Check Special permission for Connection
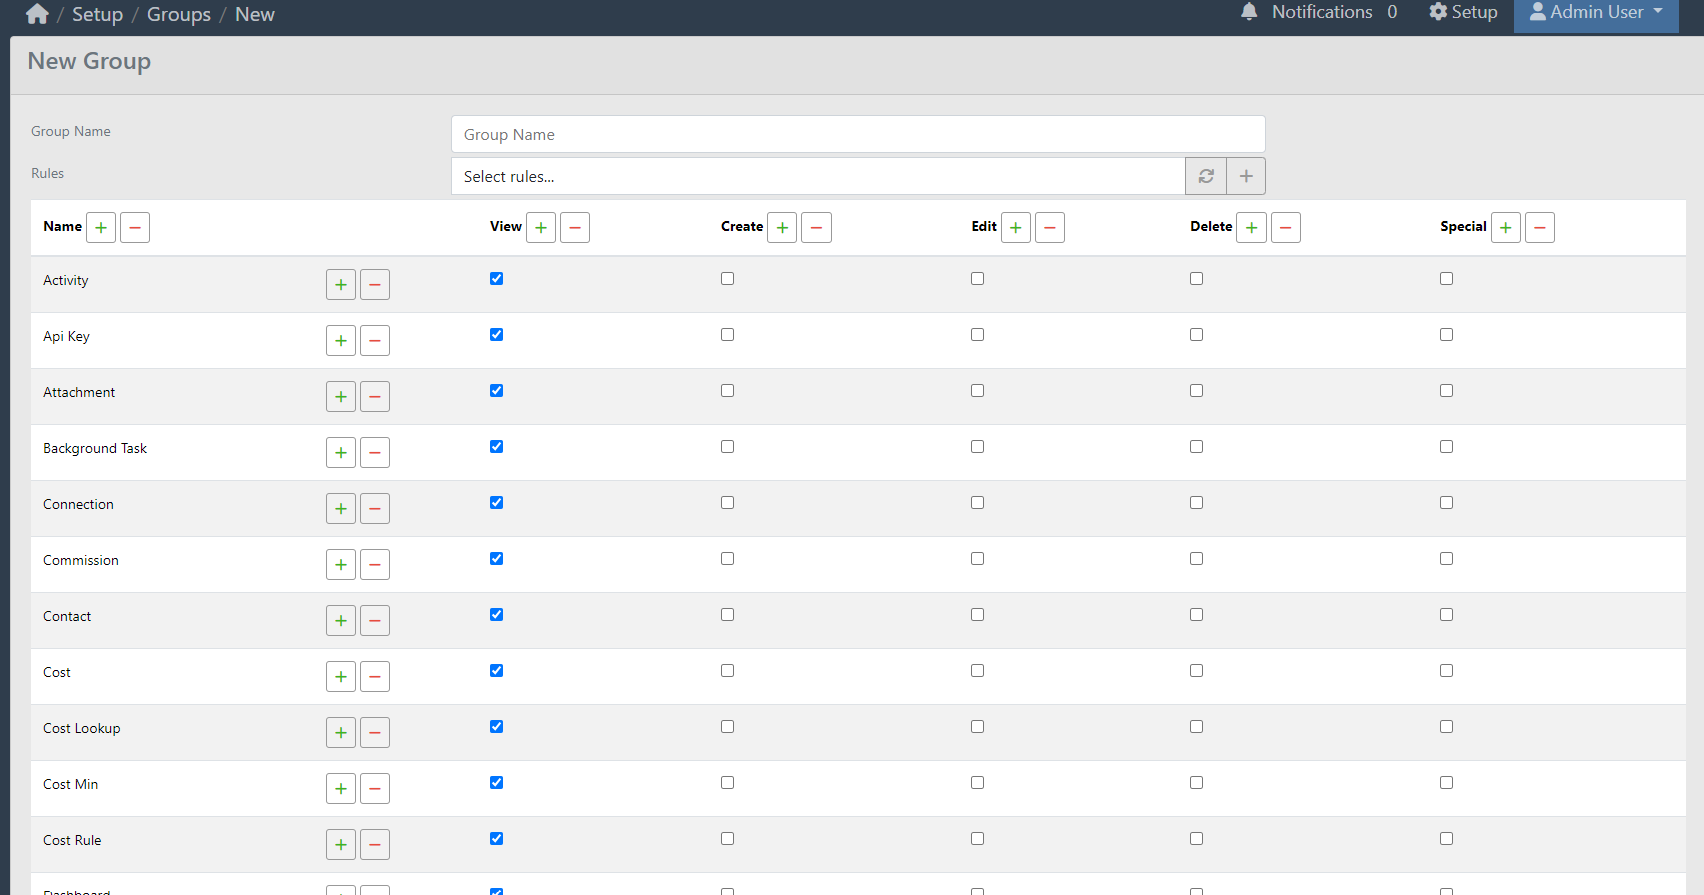The image size is (1704, 895). [x=1446, y=503]
